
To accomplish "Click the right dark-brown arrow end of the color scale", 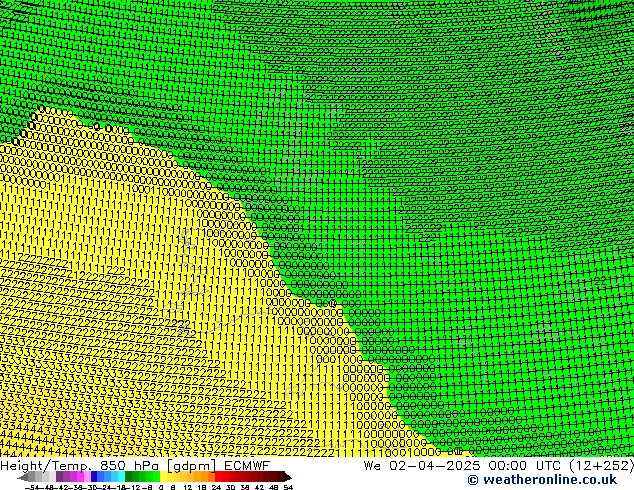I will (x=288, y=477).
